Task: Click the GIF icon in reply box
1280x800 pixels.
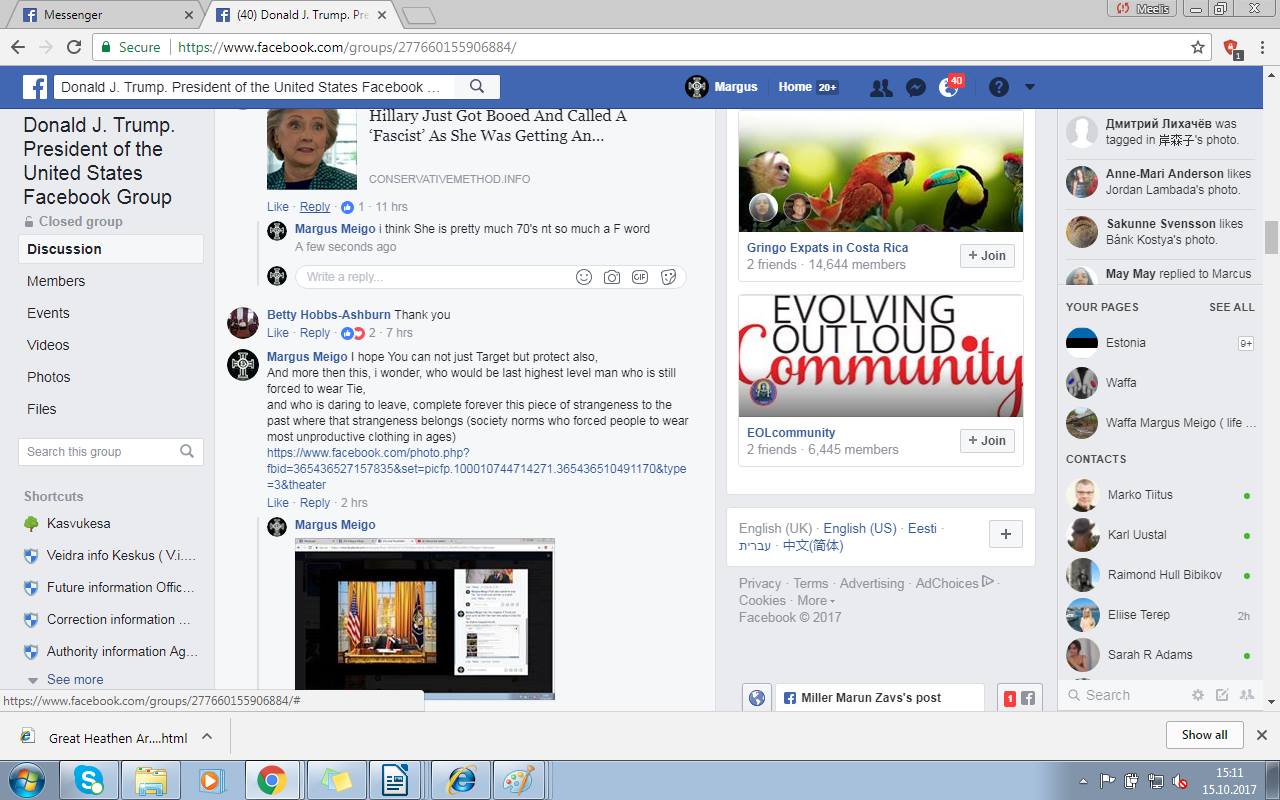Action: (x=640, y=277)
